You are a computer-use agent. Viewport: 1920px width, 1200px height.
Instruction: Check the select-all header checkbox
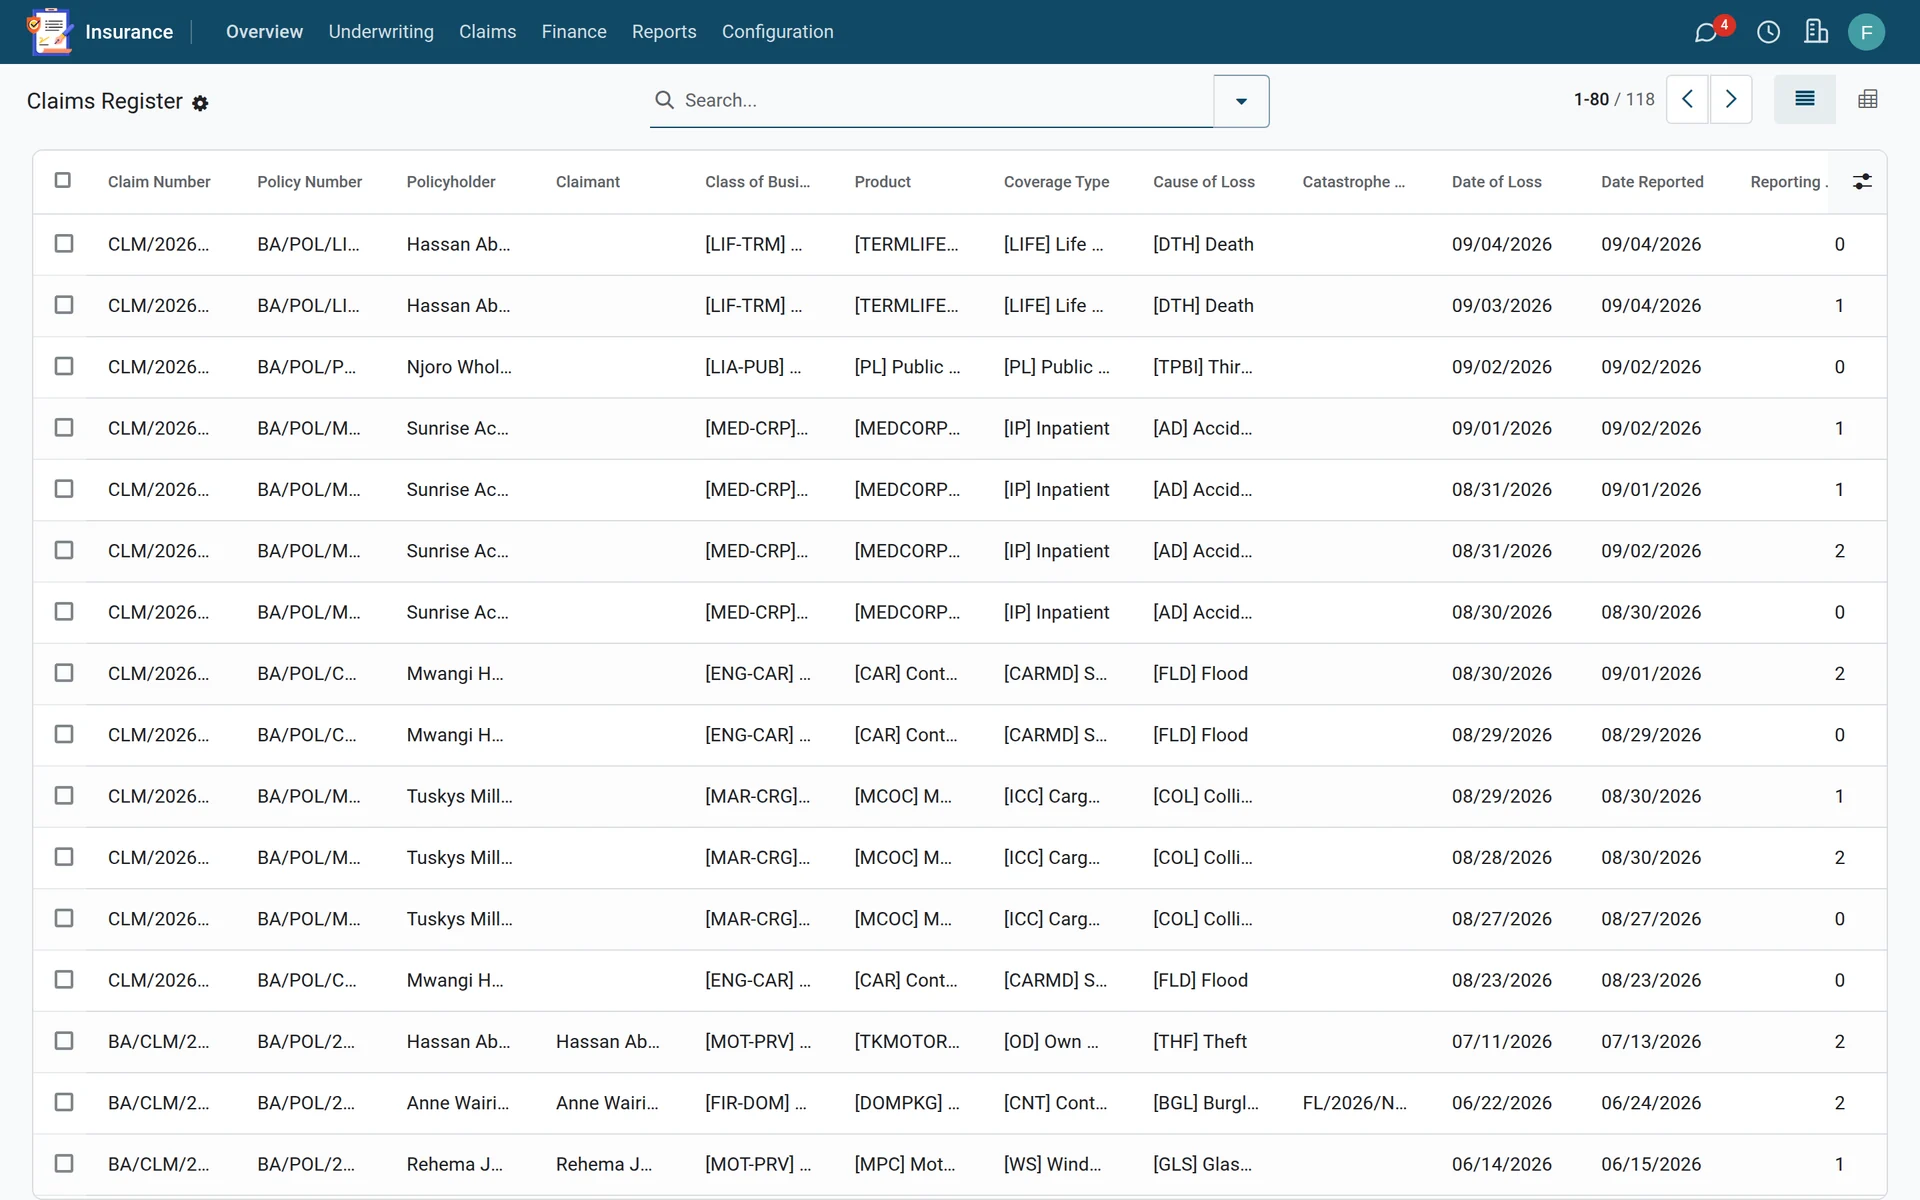coord(63,180)
